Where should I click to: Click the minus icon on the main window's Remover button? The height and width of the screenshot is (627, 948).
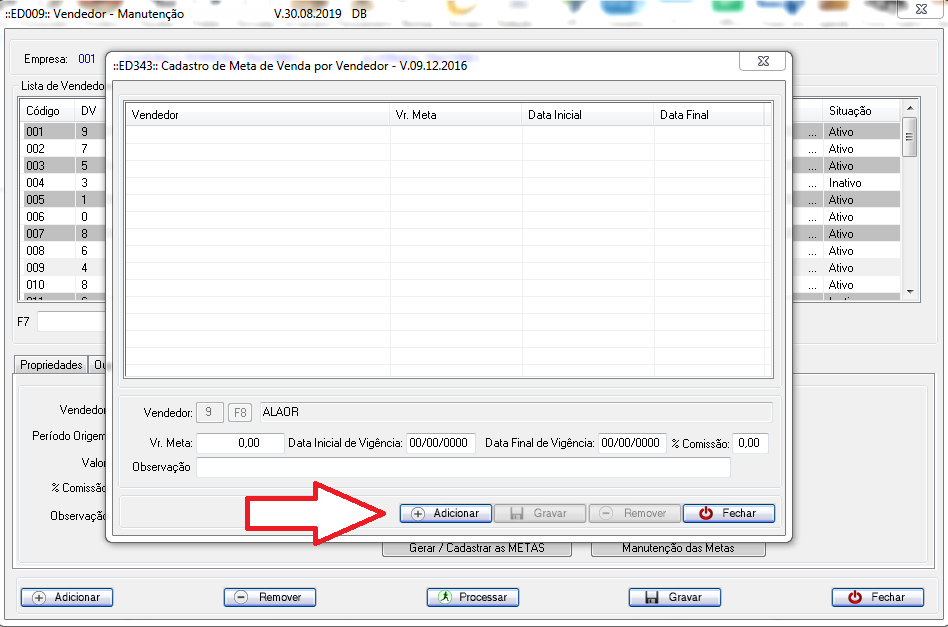(x=241, y=597)
